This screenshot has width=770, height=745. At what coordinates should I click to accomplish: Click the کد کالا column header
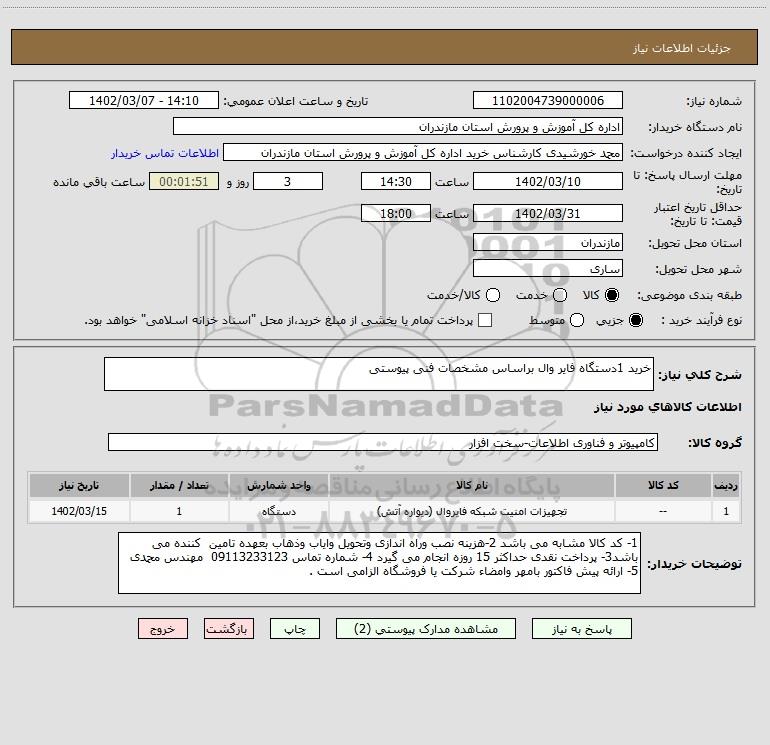663,485
